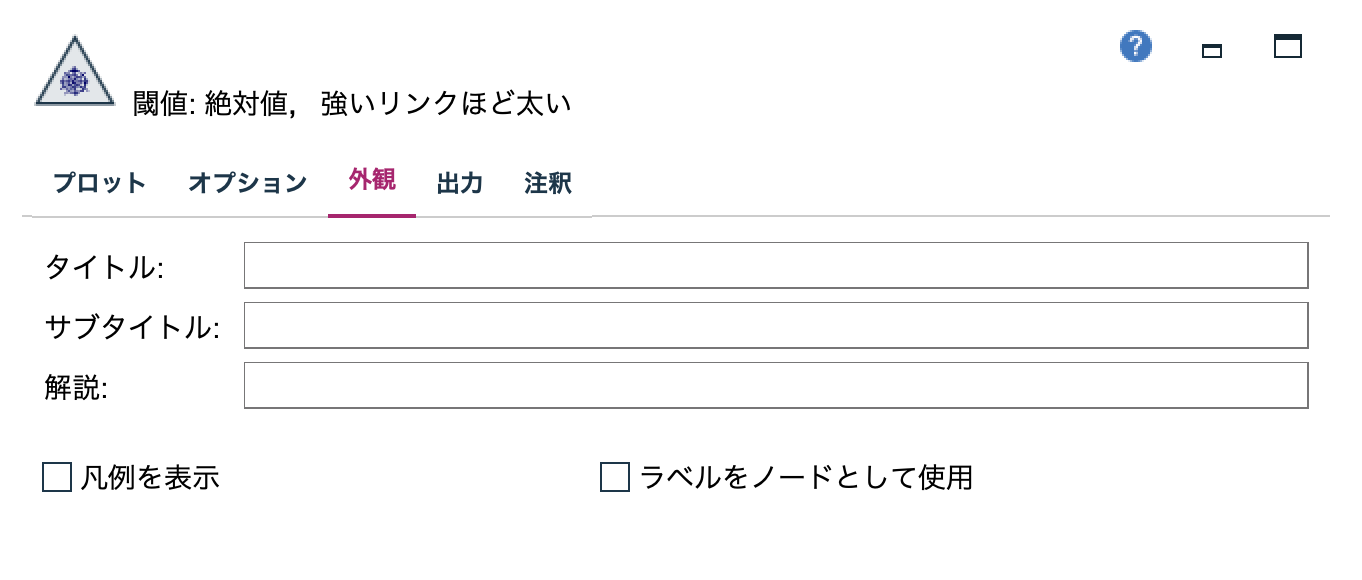The width and height of the screenshot is (1362, 580).
Task: Expand the panel to full size icon
Action: pyautogui.click(x=1288, y=47)
